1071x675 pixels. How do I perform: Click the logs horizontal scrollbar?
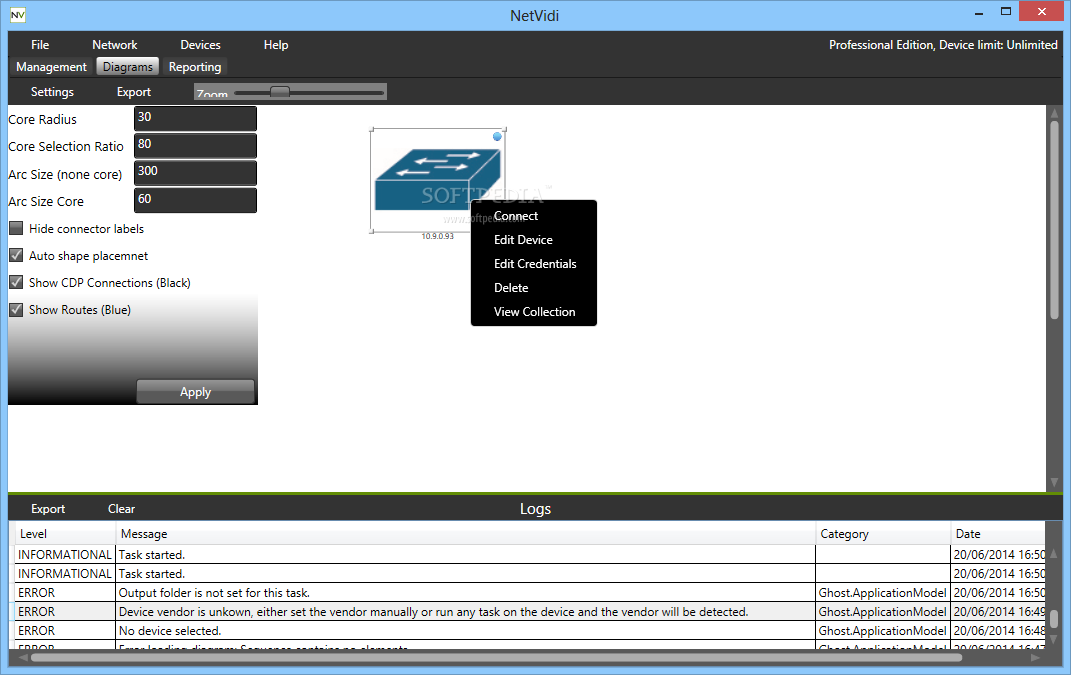click(497, 657)
